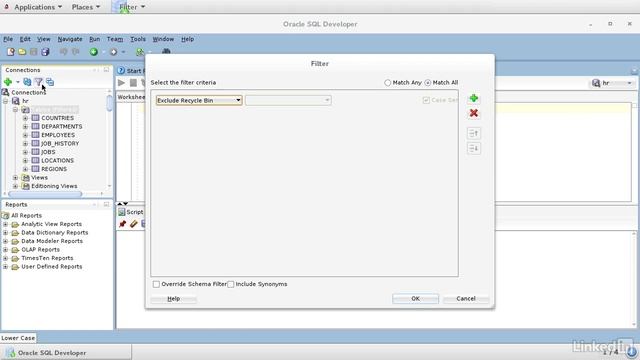The height and width of the screenshot is (360, 640).
Task: Enable Include Synonyms checkbox
Action: pyautogui.click(x=231, y=284)
